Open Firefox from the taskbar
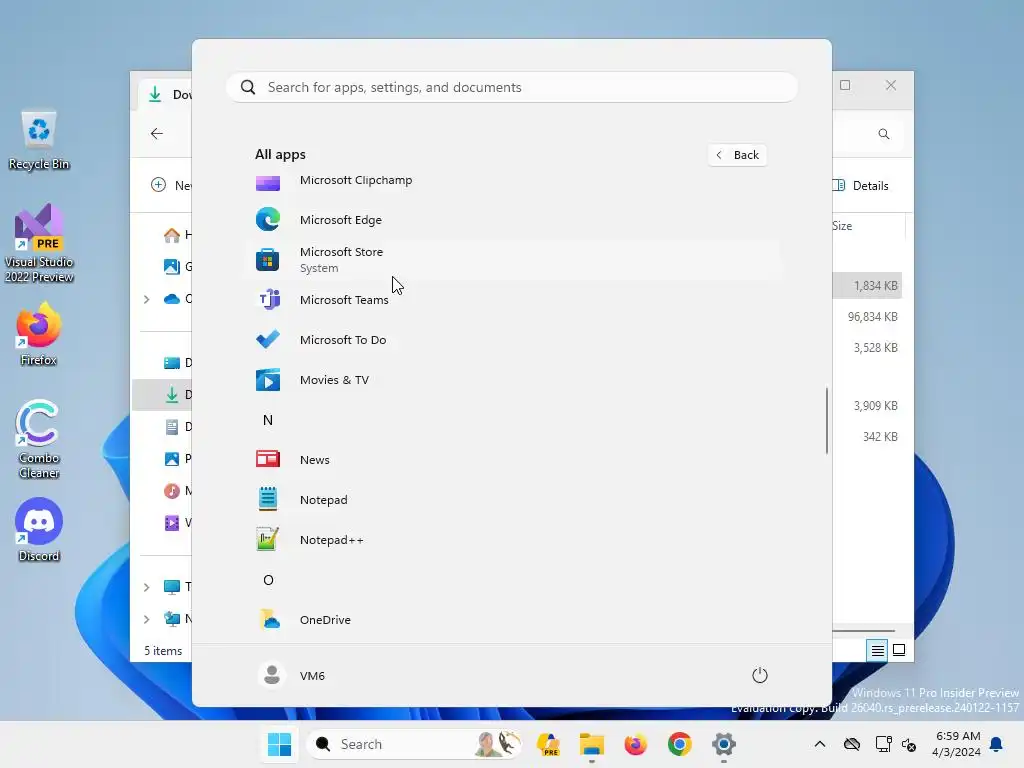1024x768 pixels. pos(635,744)
